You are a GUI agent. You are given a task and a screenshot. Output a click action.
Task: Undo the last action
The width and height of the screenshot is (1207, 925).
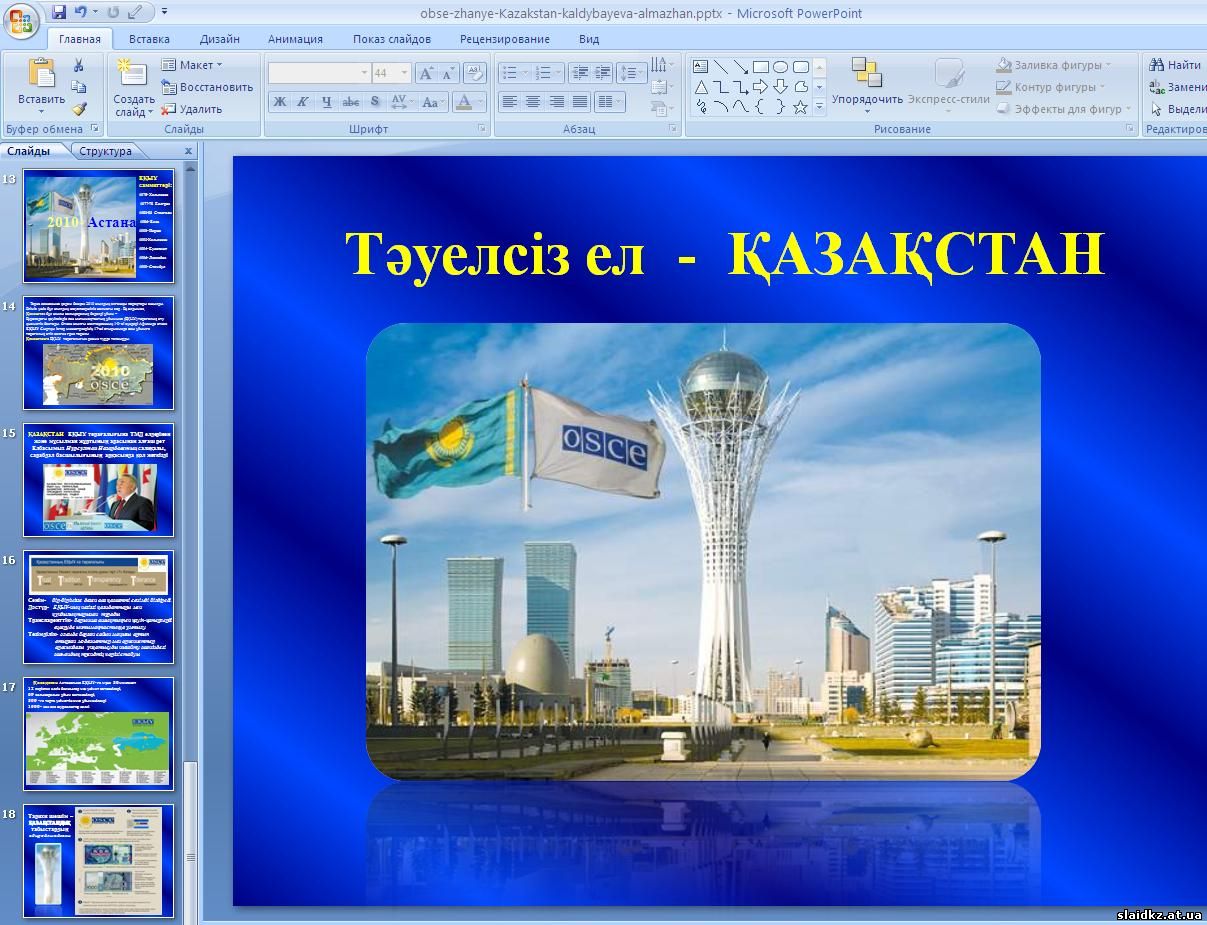coord(81,13)
